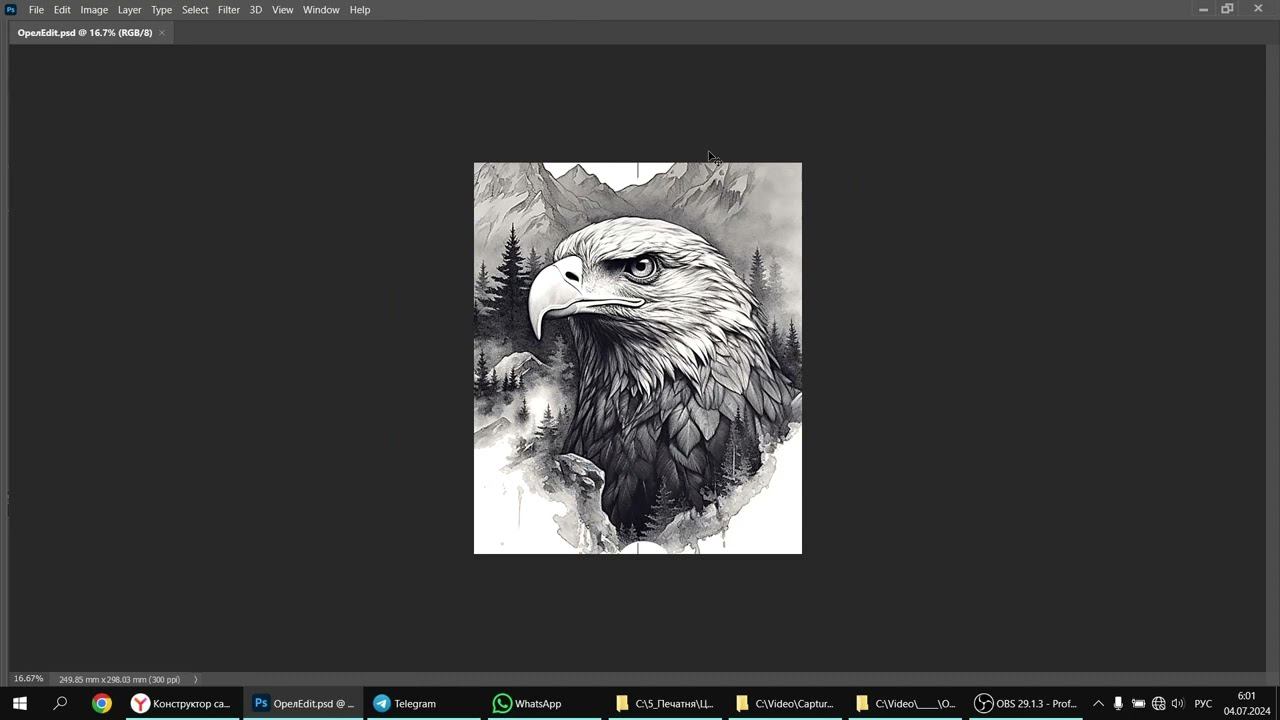Close the ОрелEdit.psd document tab
The width and height of the screenshot is (1280, 720).
pyautogui.click(x=162, y=33)
